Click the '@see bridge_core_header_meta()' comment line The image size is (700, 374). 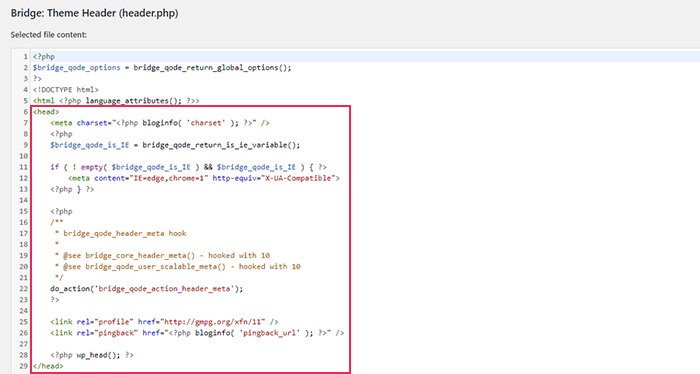162,255
